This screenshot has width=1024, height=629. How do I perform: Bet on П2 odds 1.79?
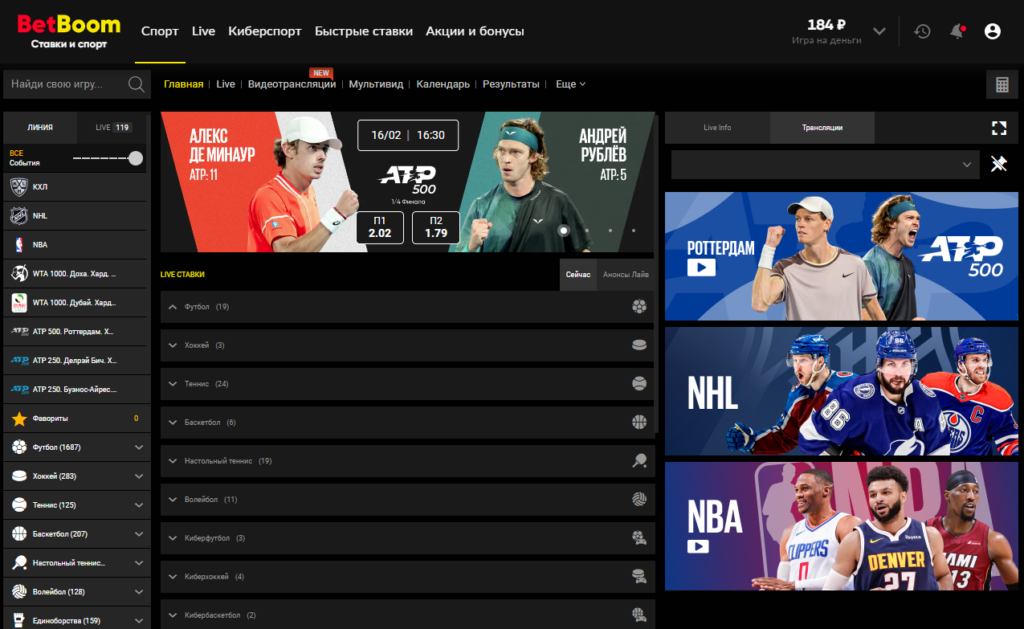click(x=436, y=227)
